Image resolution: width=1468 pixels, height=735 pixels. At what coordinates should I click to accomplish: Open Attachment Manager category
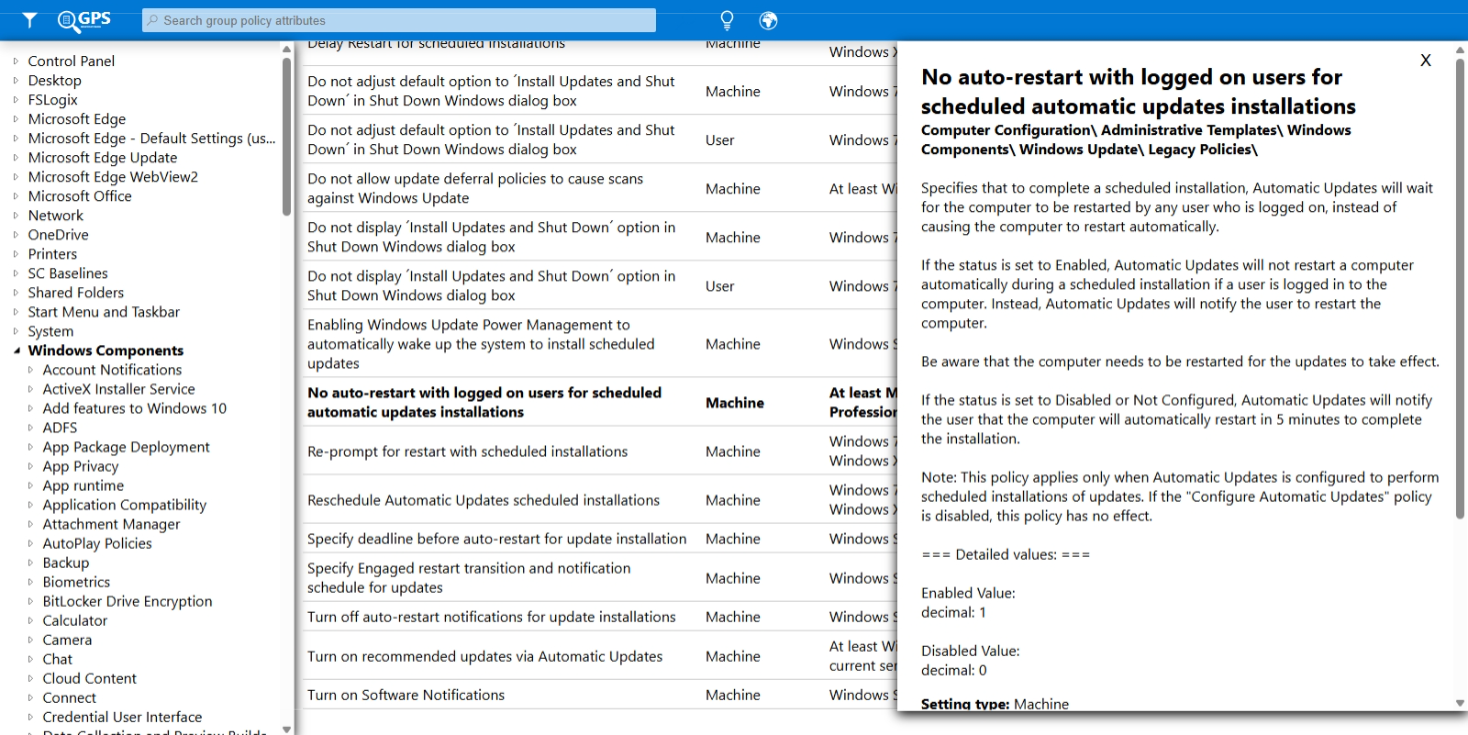pyautogui.click(x=112, y=524)
